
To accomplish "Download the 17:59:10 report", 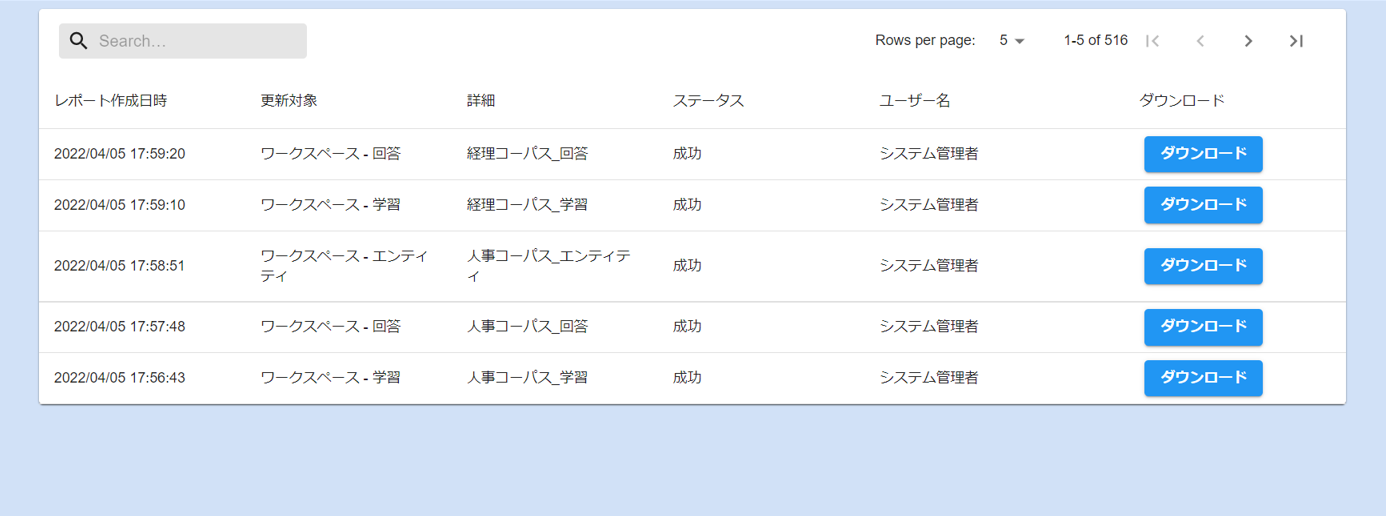I will [1203, 205].
